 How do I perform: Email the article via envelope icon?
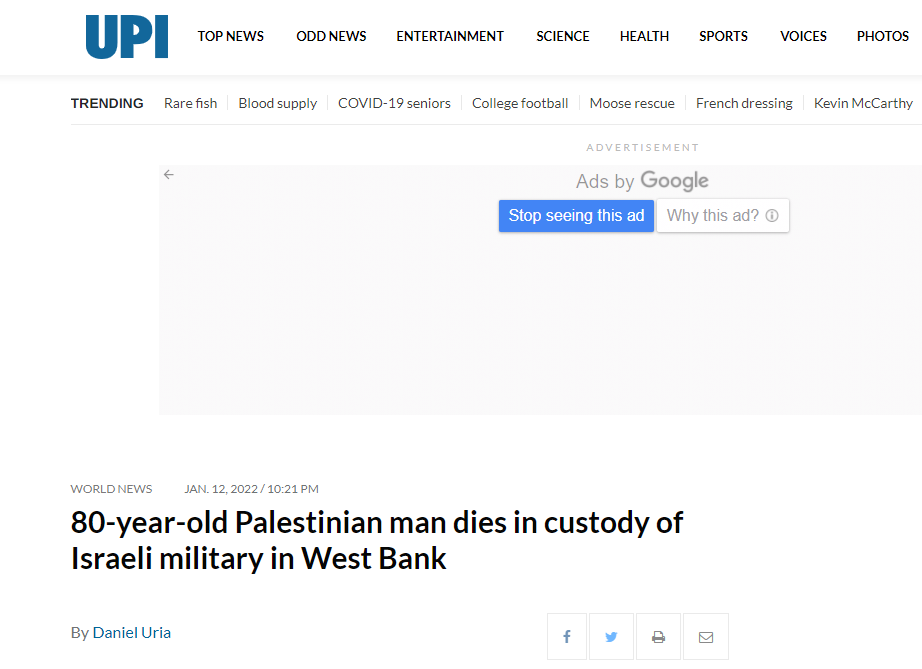pos(706,637)
